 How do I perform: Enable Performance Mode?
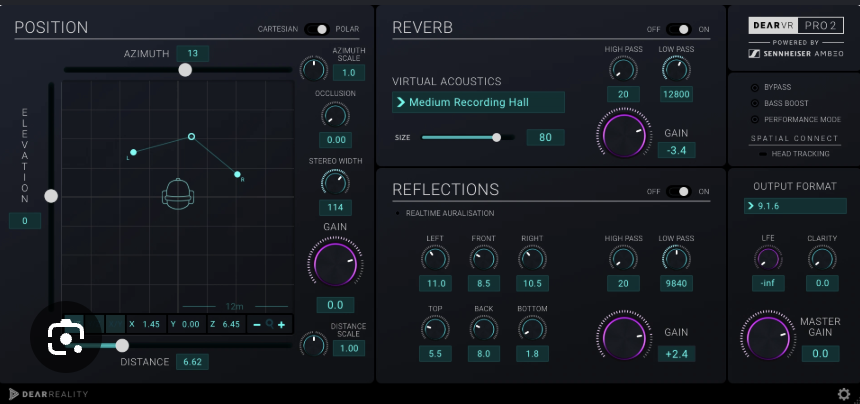coord(755,119)
